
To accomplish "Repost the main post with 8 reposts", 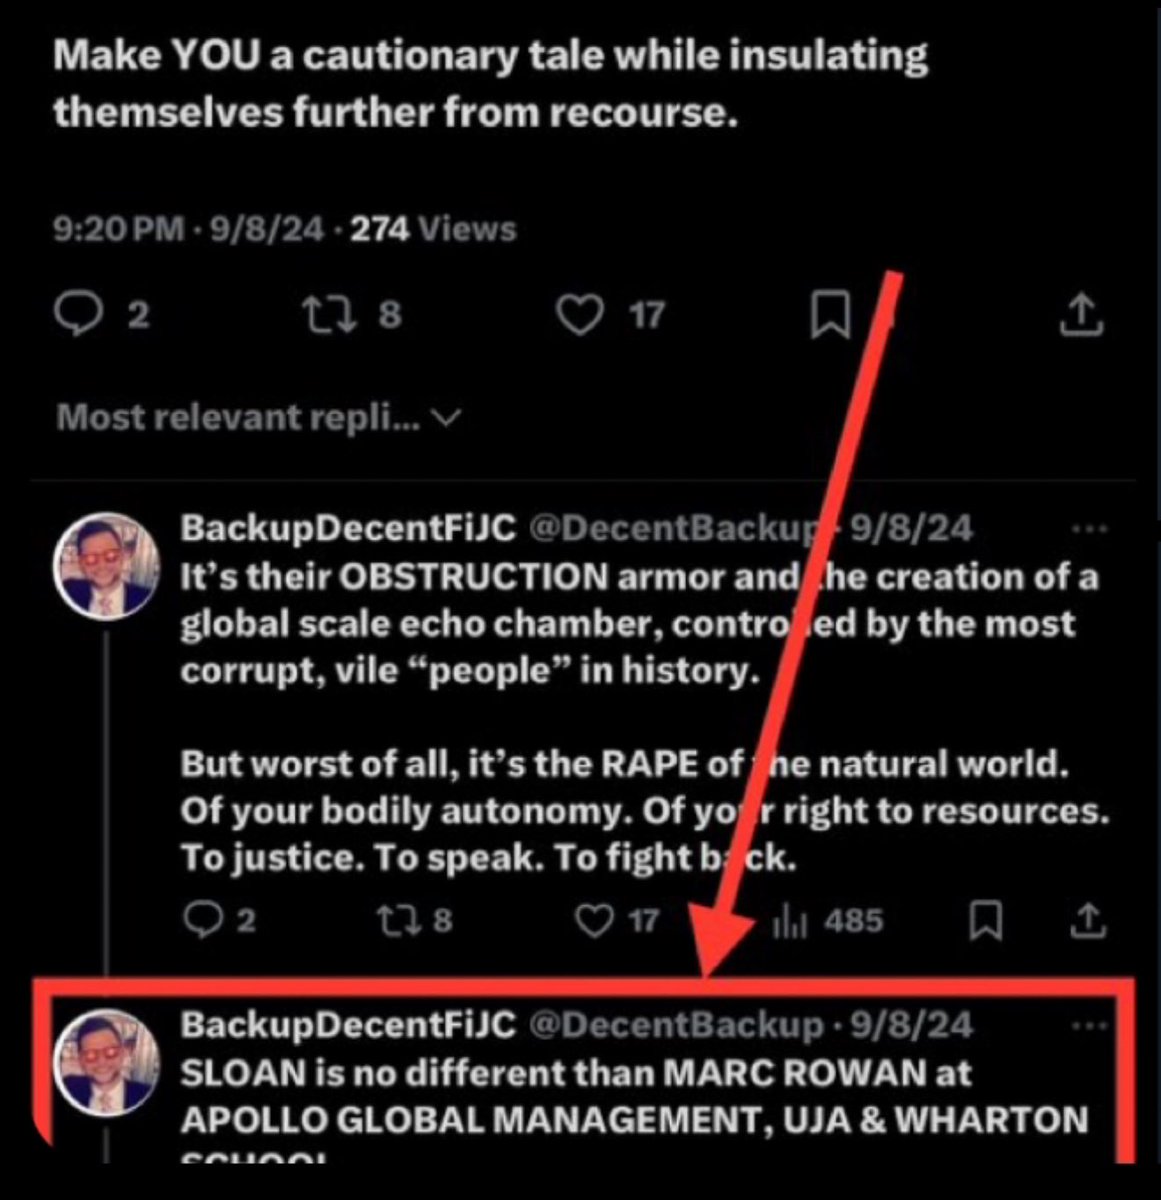I will (x=324, y=315).
